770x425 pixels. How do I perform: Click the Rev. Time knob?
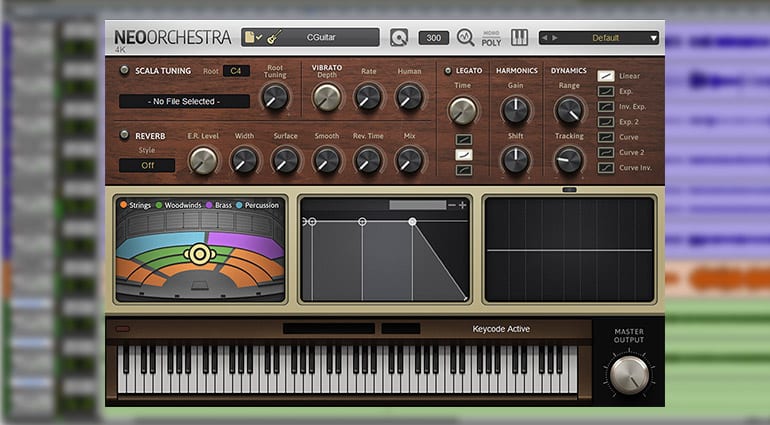pyautogui.click(x=368, y=161)
